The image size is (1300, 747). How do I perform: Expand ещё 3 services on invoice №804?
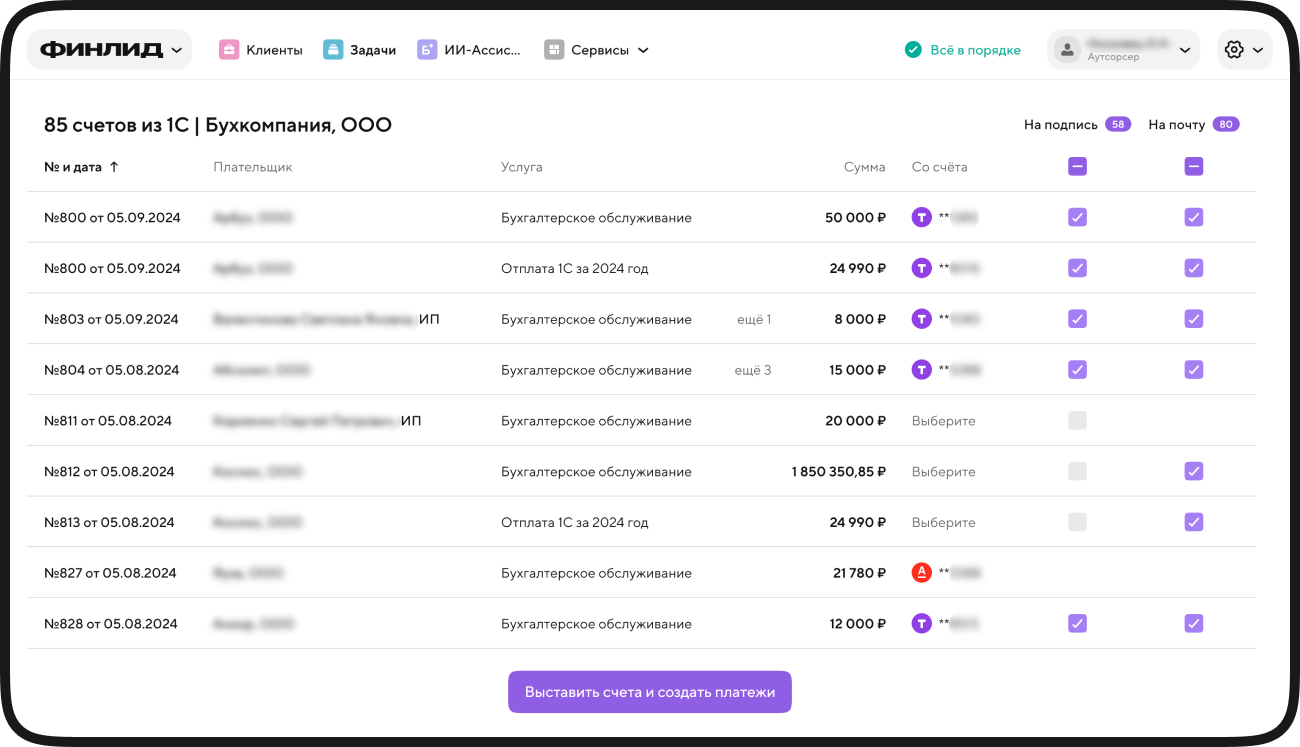point(753,370)
